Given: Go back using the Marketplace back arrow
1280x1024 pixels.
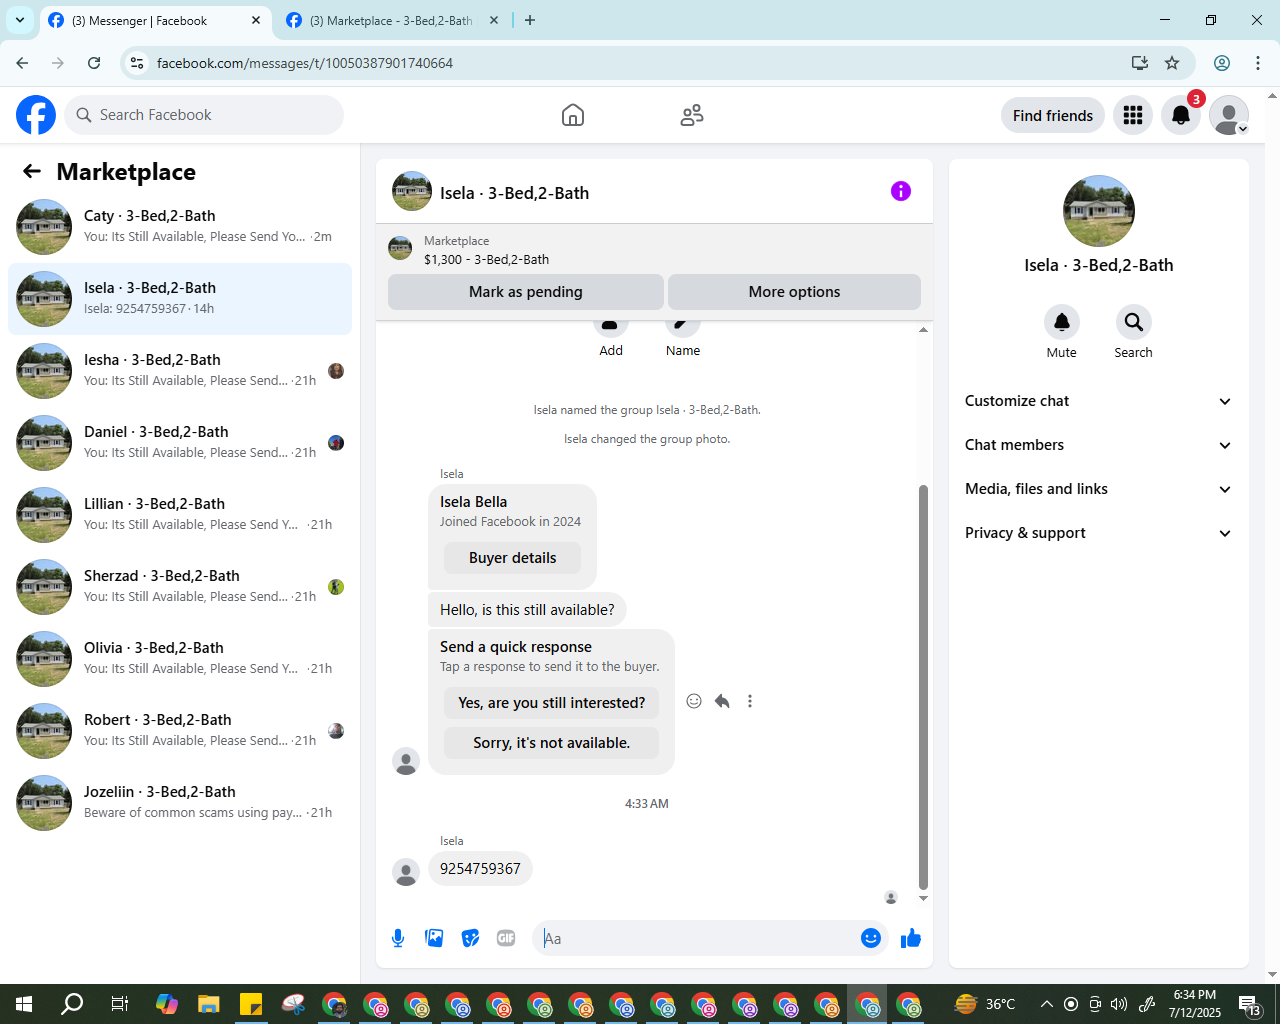Looking at the screenshot, I should click(32, 171).
